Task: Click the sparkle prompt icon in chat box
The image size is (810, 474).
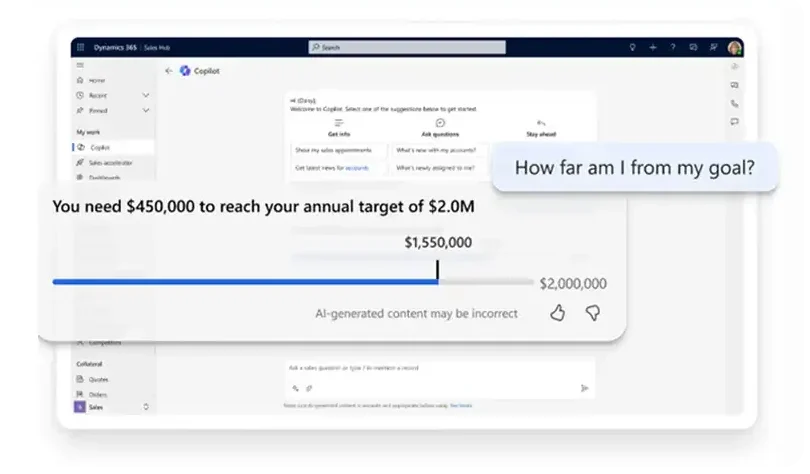Action: click(295, 388)
